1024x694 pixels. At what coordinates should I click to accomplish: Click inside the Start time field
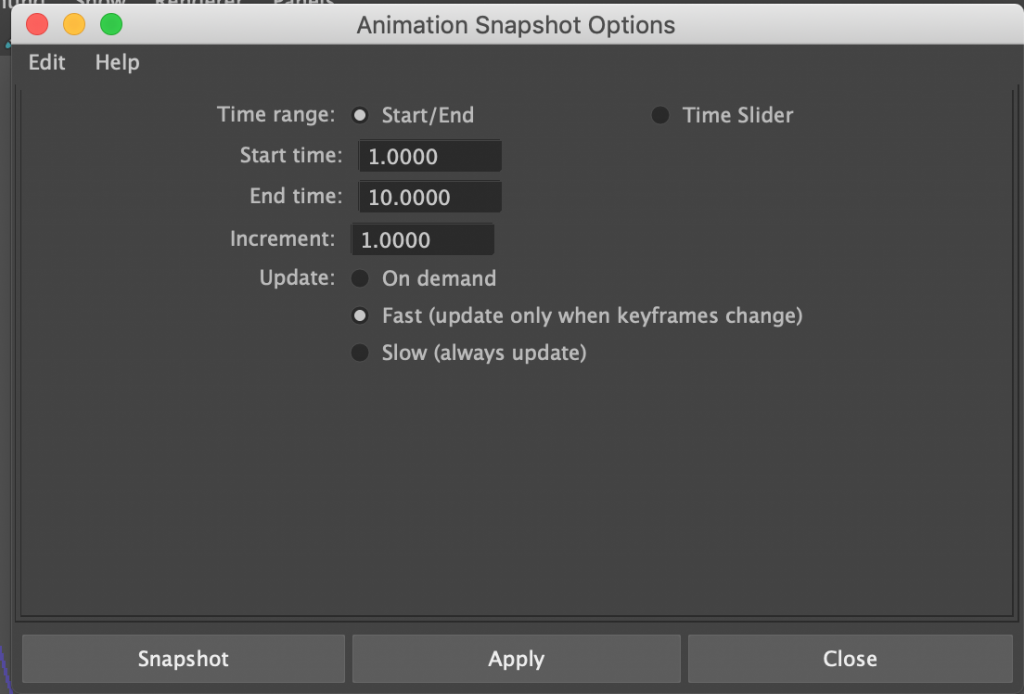pos(428,156)
